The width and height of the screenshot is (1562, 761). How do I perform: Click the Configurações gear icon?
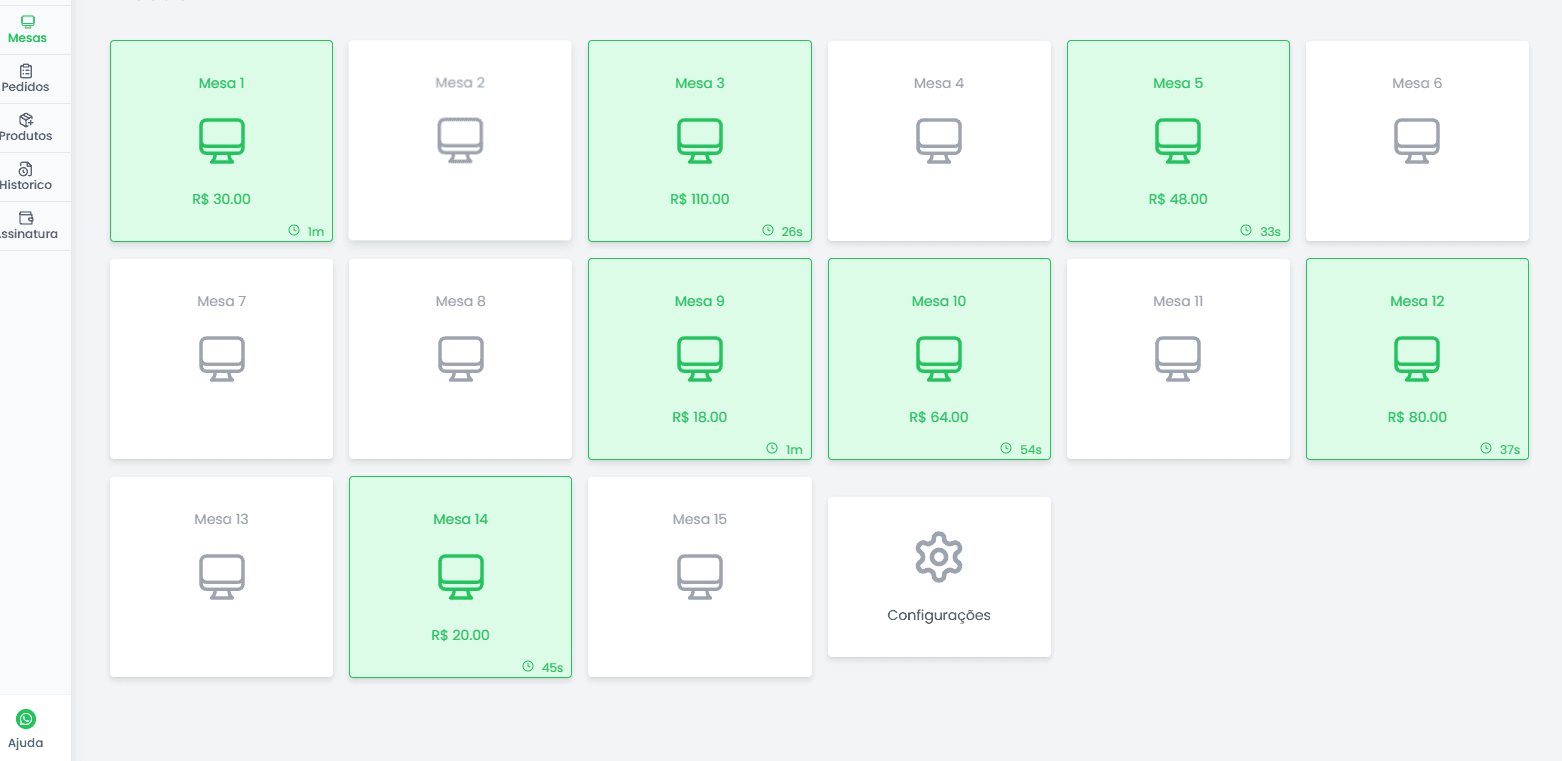pos(938,557)
